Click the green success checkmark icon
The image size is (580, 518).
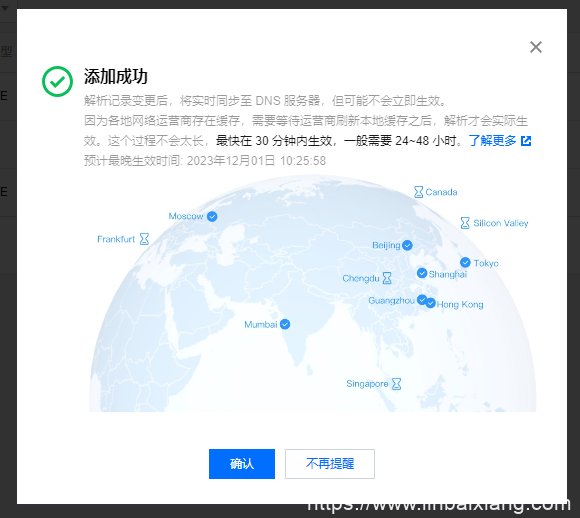pyautogui.click(x=57, y=81)
